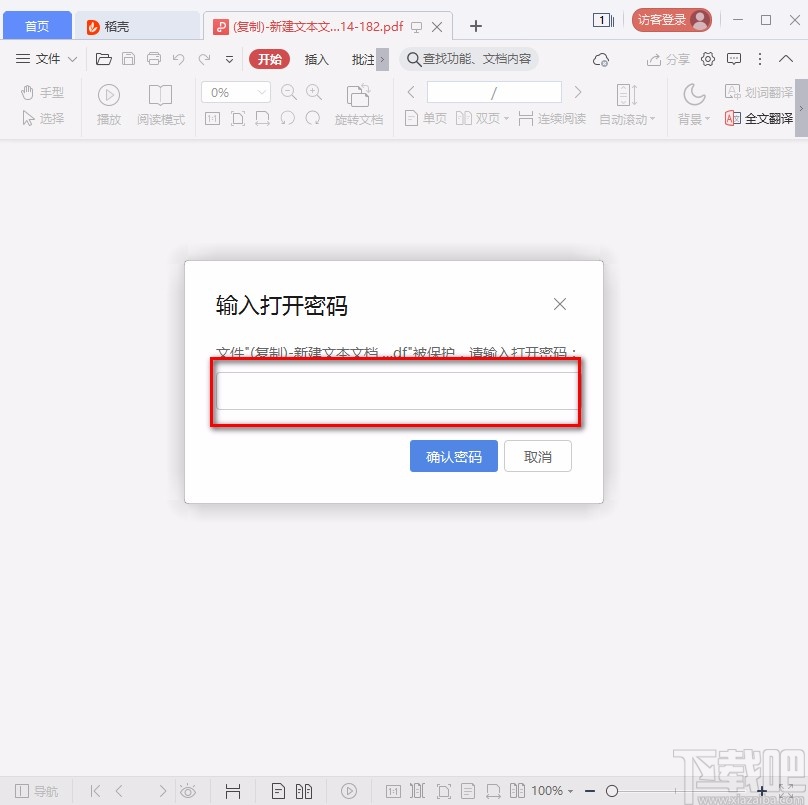
Task: Increase zoom with status bar plus
Action: [762, 791]
